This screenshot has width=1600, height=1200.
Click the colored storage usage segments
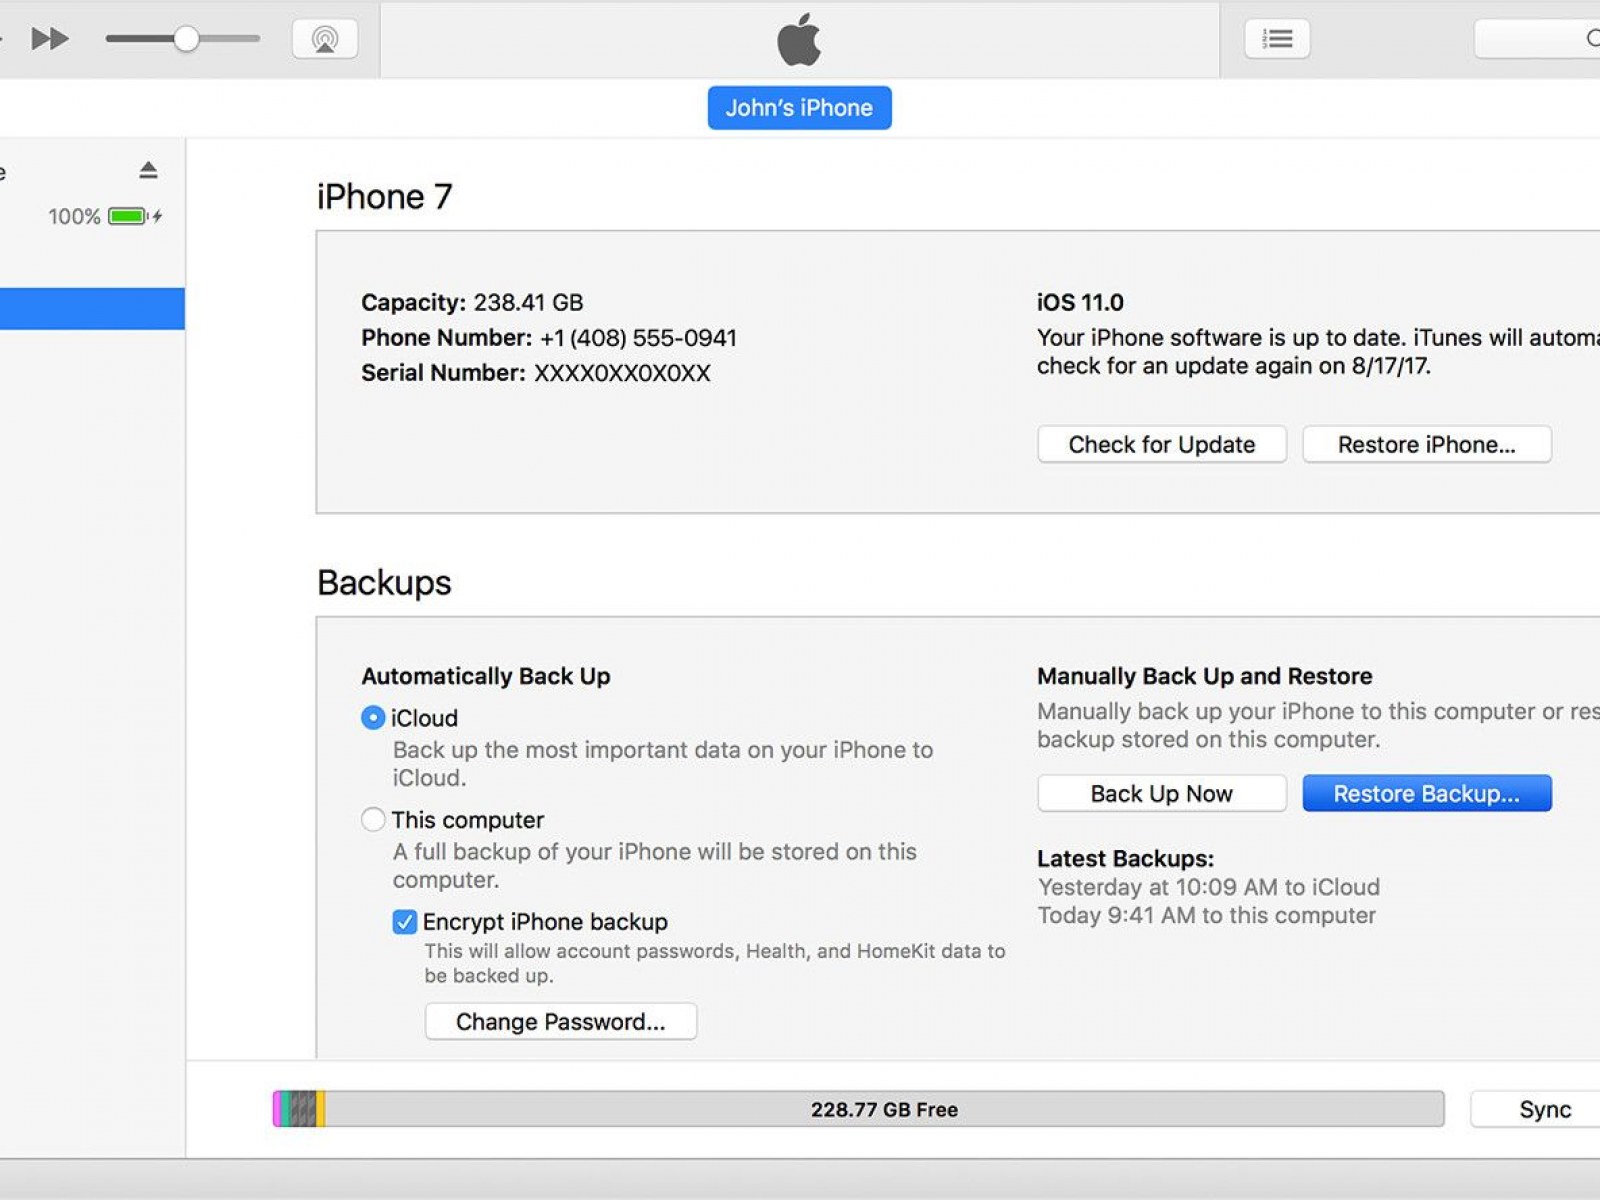pos(298,1110)
